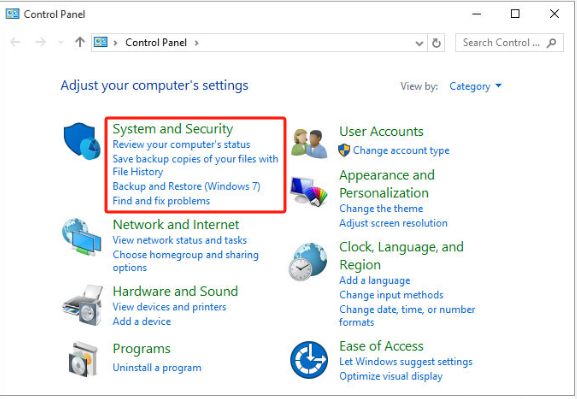577x399 pixels.
Task: Click the User Accounts people icon
Action: 309,144
